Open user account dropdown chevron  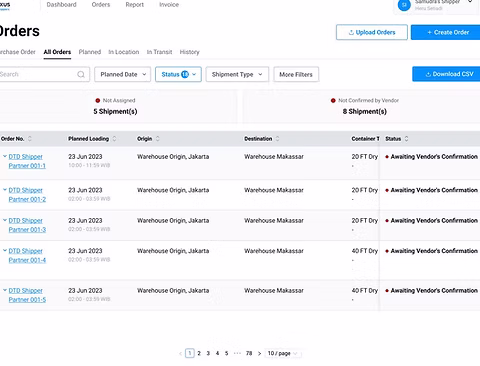470,1
